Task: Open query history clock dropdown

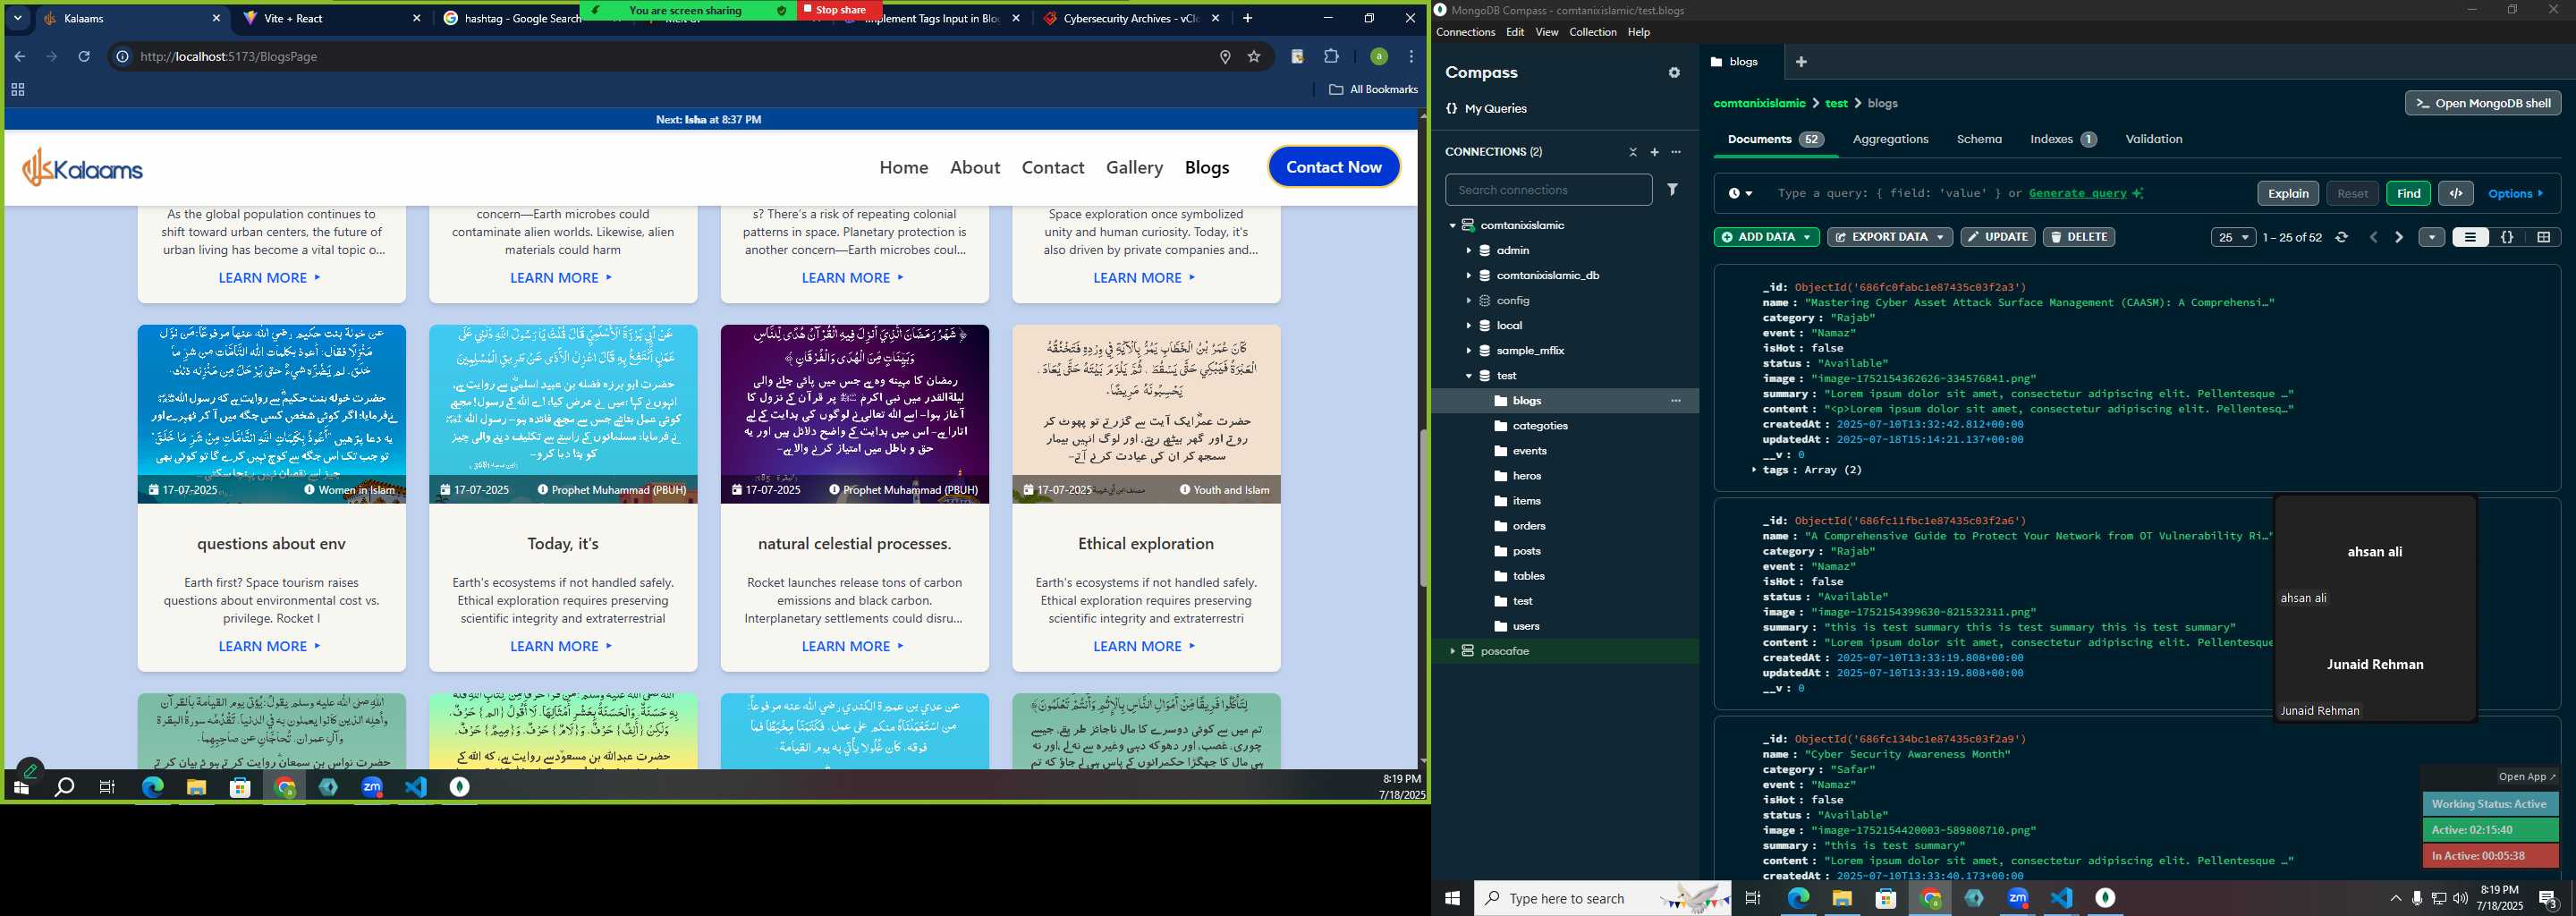Action: point(1740,193)
